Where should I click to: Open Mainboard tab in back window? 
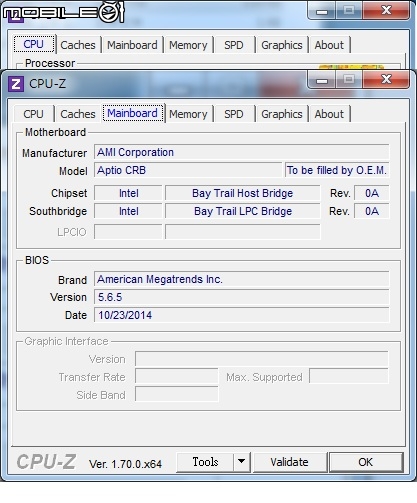pyautogui.click(x=132, y=45)
